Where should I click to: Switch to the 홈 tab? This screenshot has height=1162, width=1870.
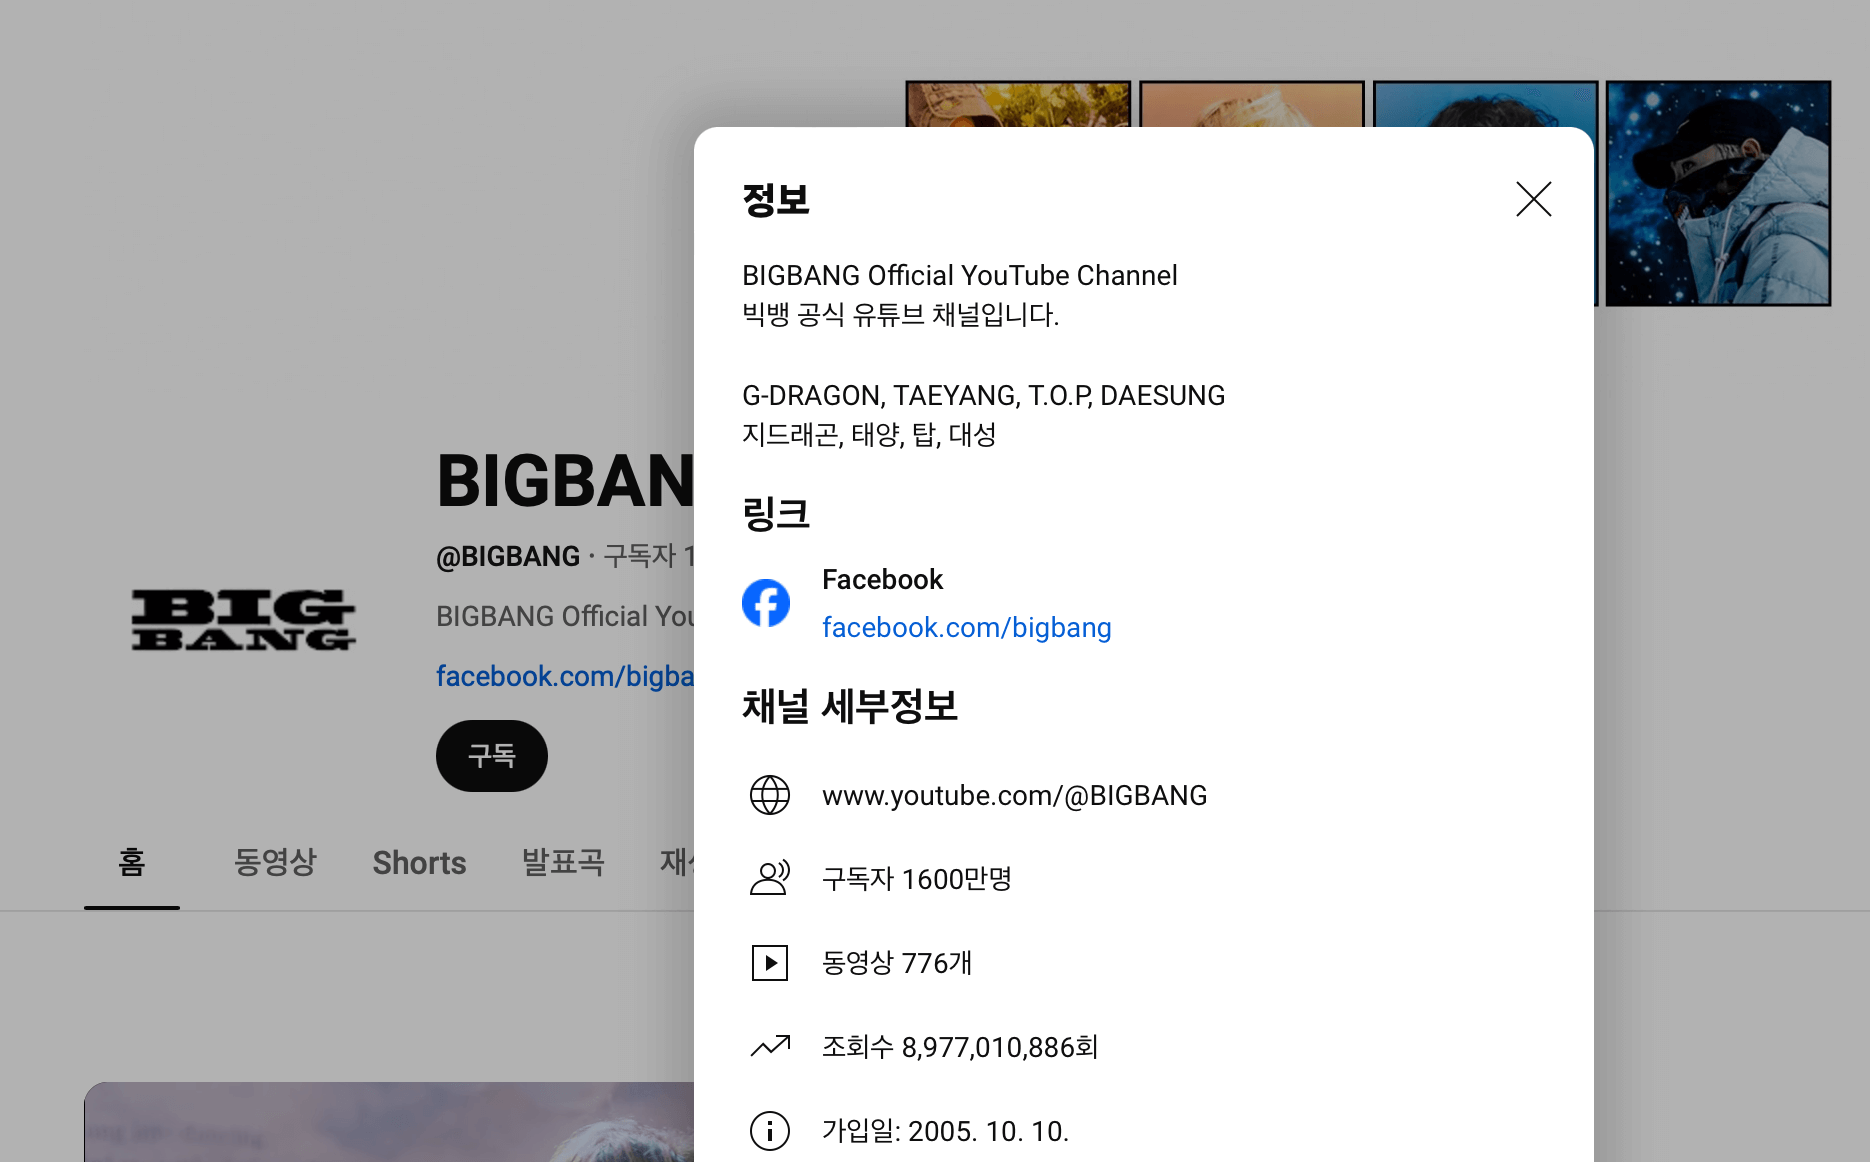pyautogui.click(x=132, y=862)
